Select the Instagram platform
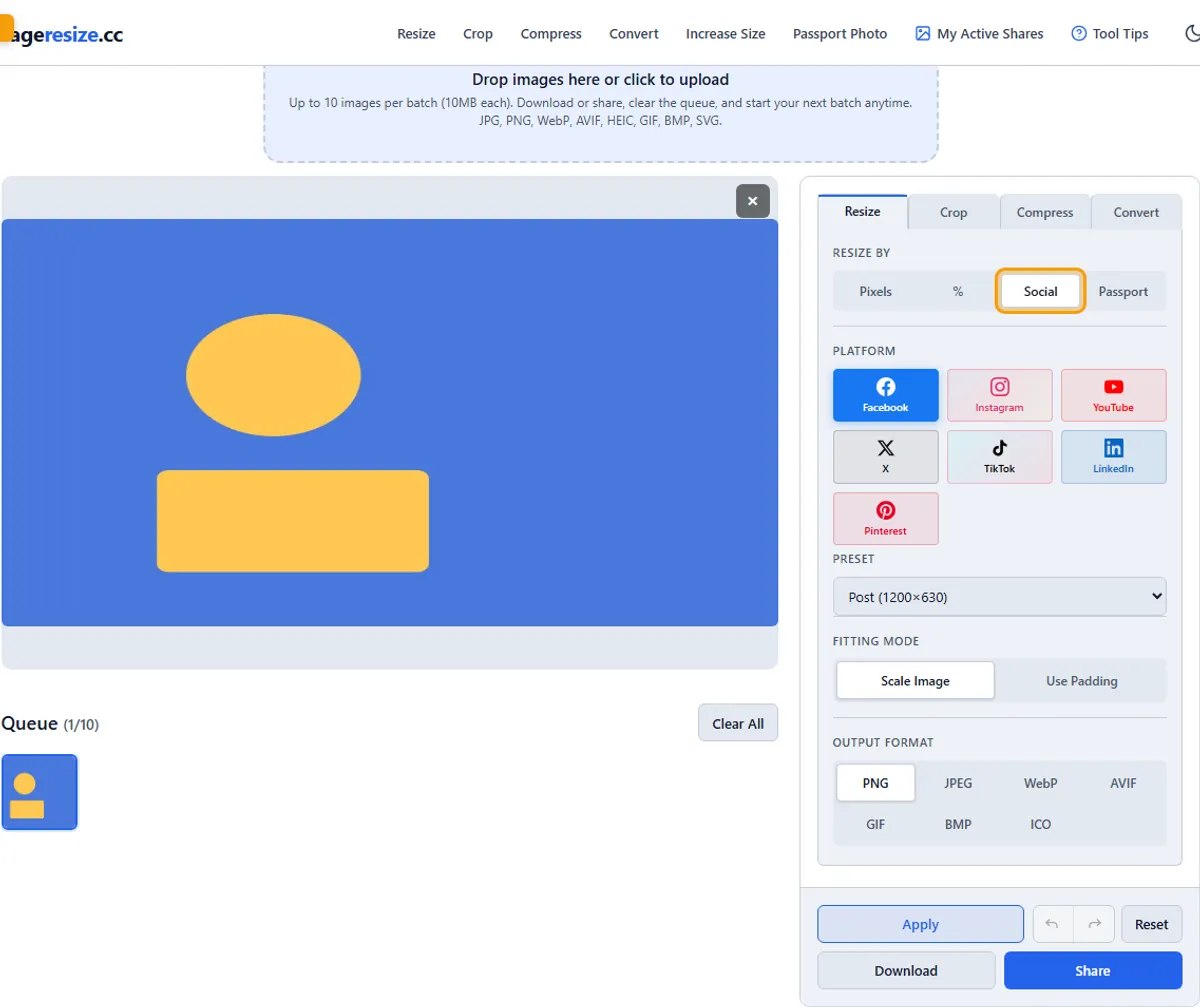 (999, 395)
